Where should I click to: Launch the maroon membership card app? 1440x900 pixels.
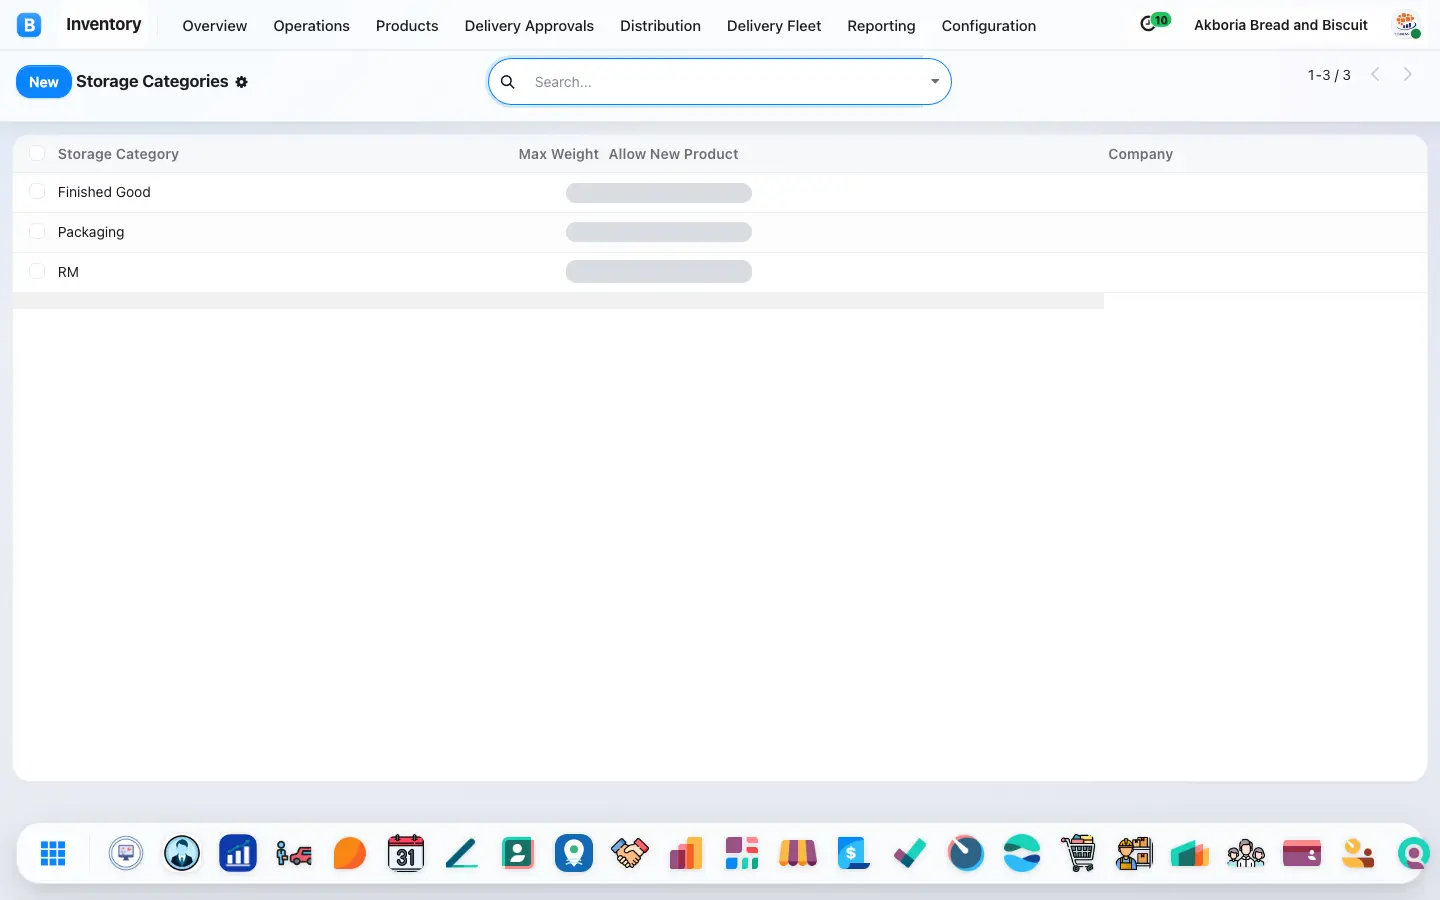[1302, 853]
